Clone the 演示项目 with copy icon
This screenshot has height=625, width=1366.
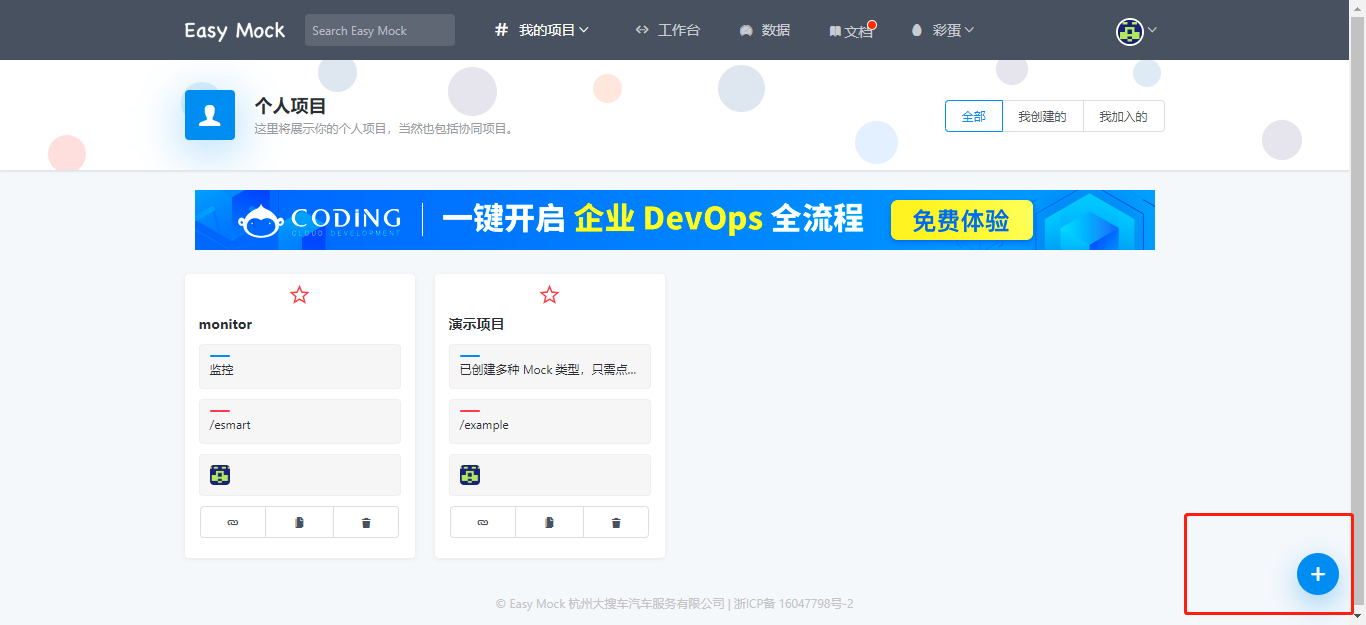click(549, 522)
